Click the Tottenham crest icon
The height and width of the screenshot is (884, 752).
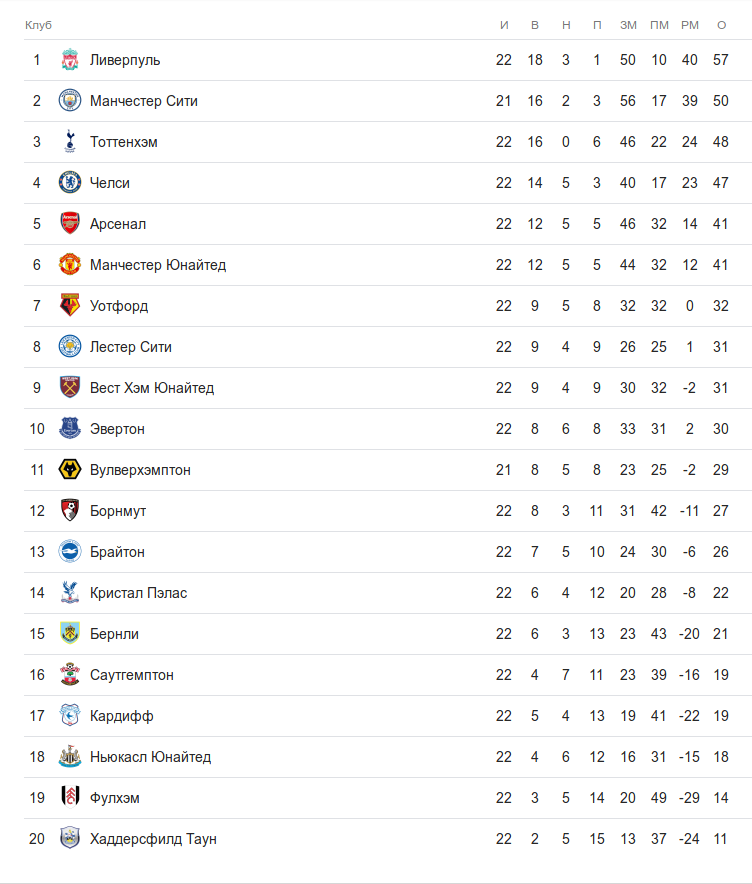(x=69, y=142)
